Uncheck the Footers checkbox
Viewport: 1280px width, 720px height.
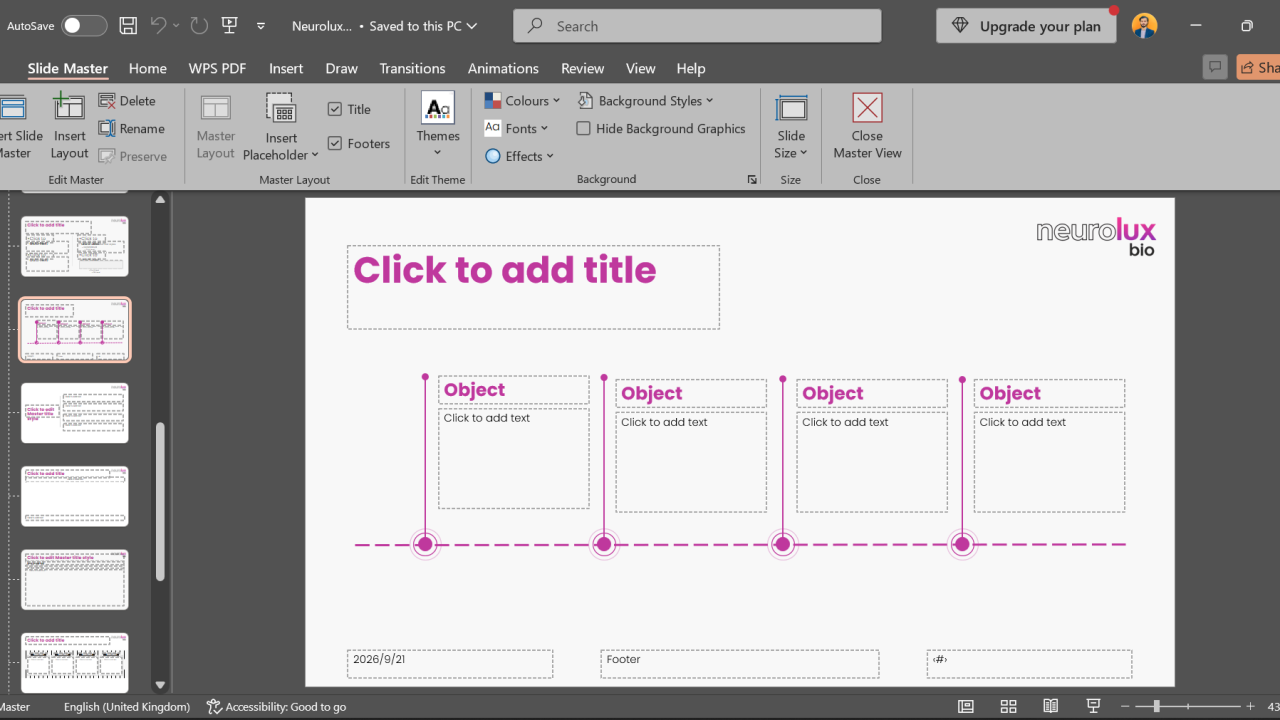[x=335, y=144]
